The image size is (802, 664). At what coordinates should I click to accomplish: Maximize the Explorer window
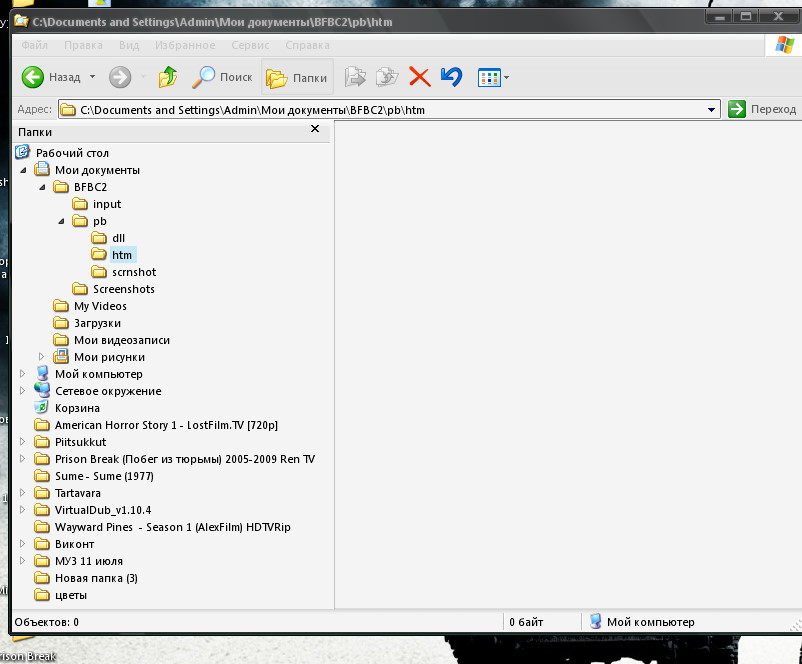pyautogui.click(x=746, y=16)
